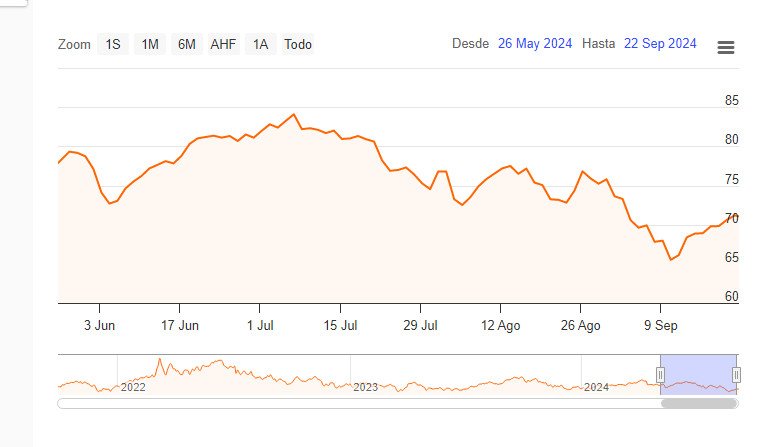Grab the left navigator range handle
Screen dimensions: 766x447
[660, 374]
